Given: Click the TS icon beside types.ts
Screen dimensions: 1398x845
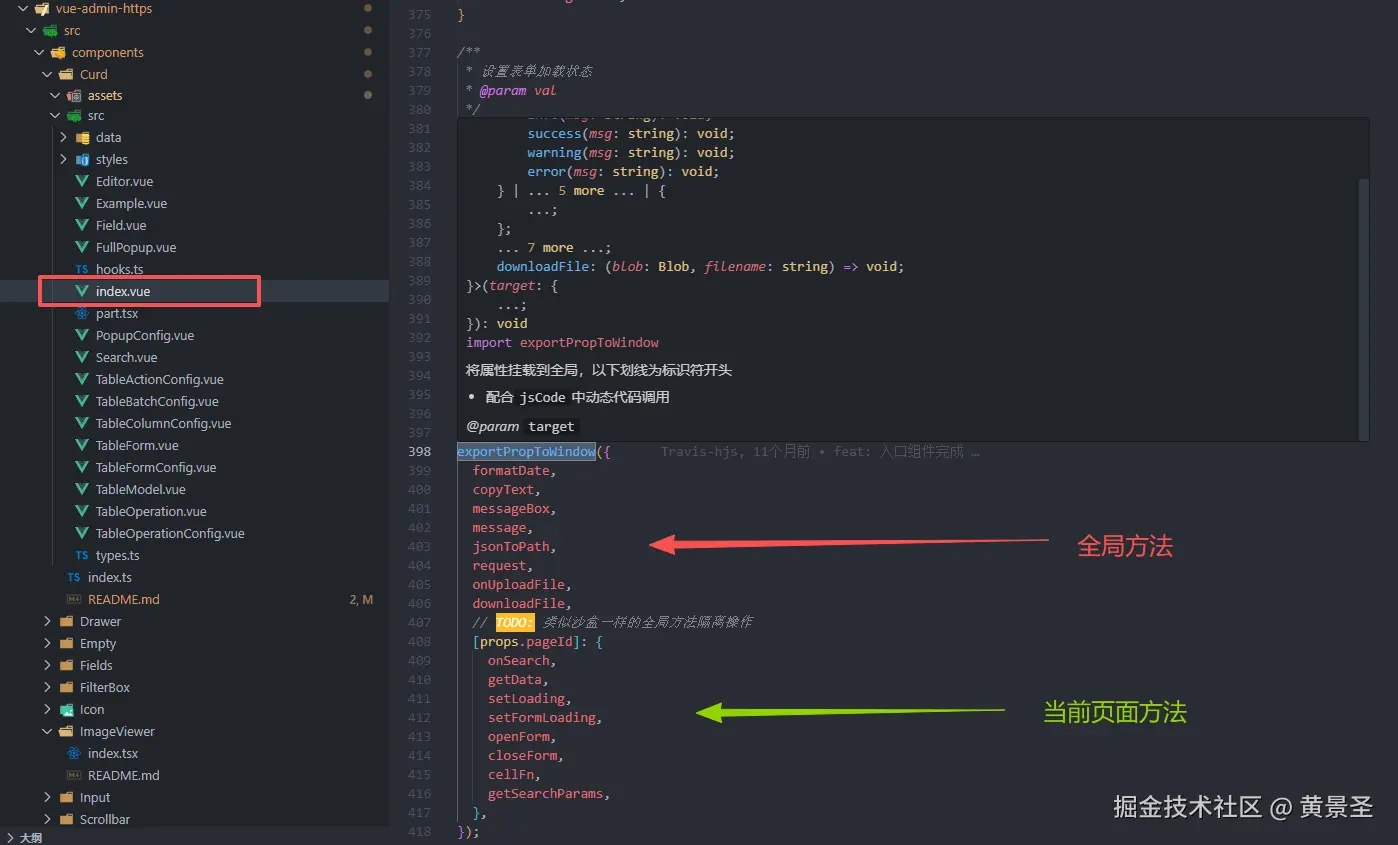Looking at the screenshot, I should tap(82, 555).
